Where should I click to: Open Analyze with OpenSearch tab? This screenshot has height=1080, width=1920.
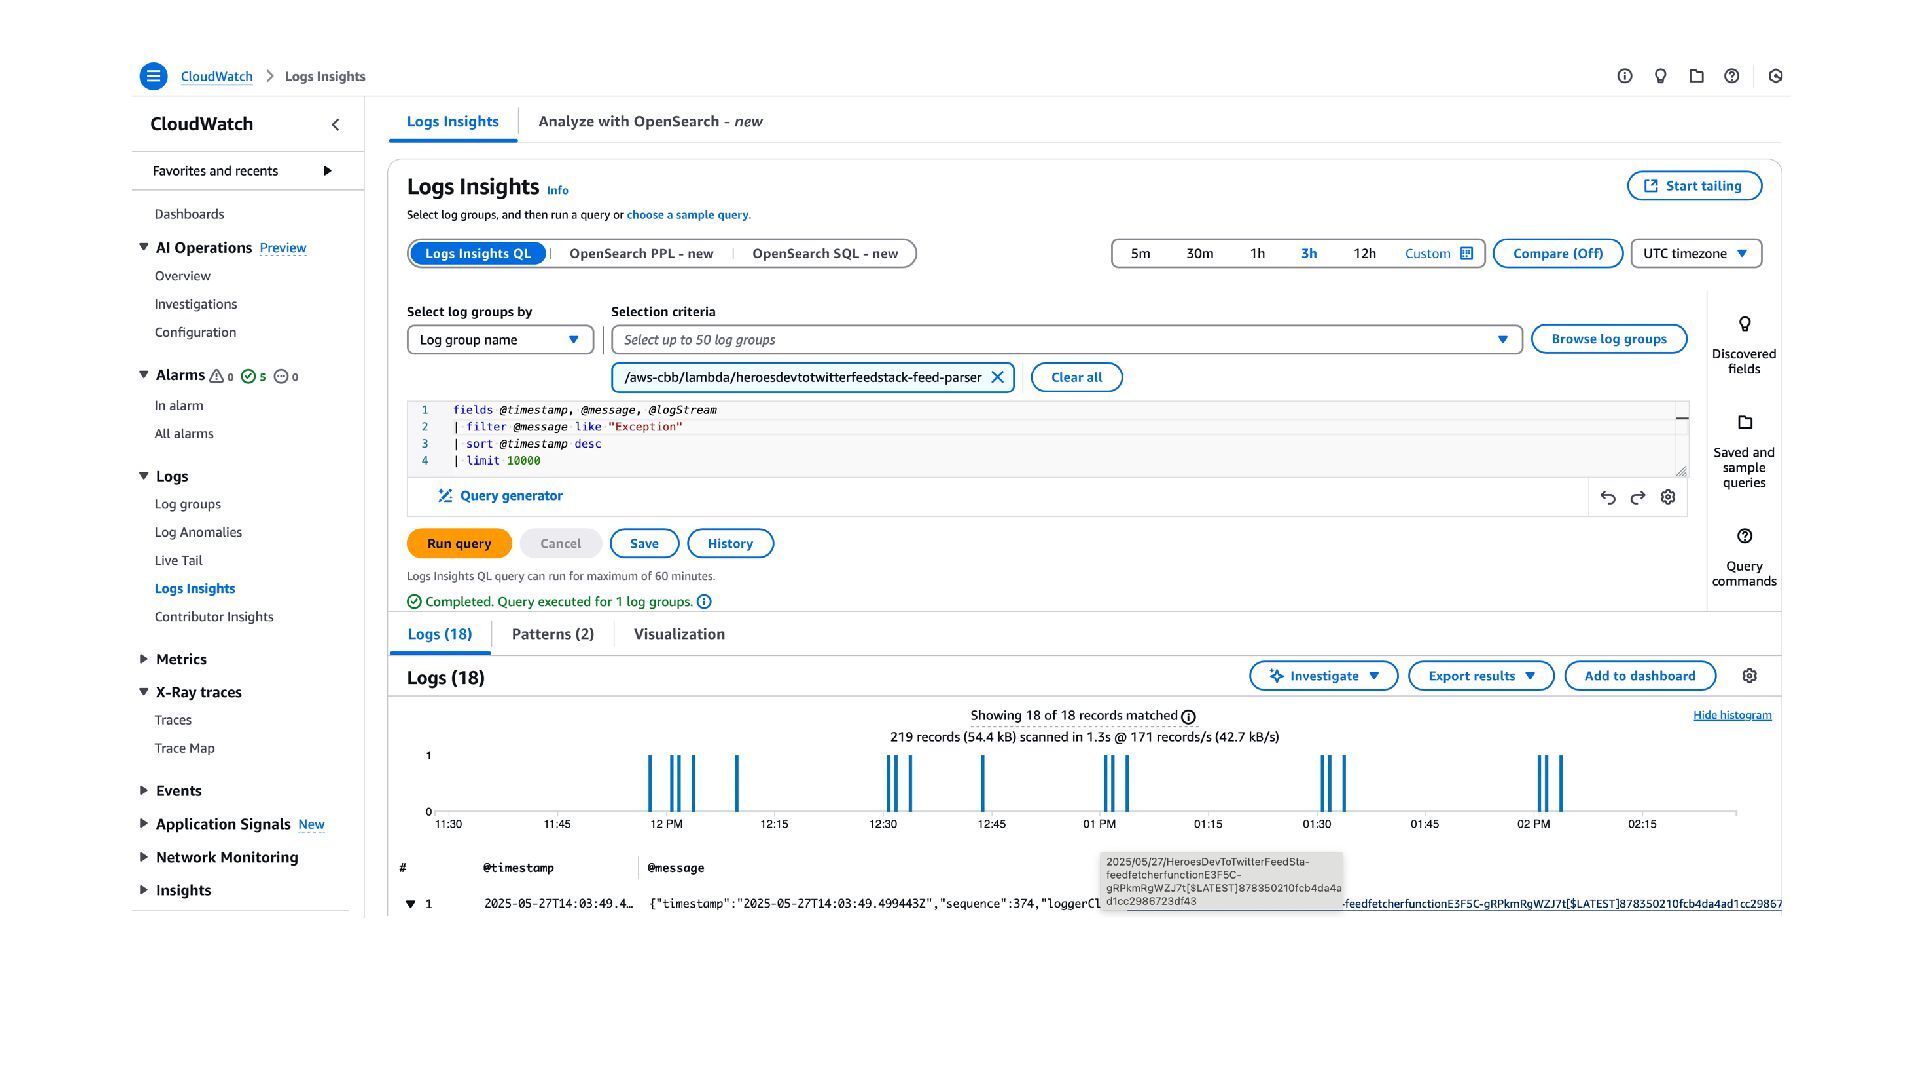[x=650, y=121]
